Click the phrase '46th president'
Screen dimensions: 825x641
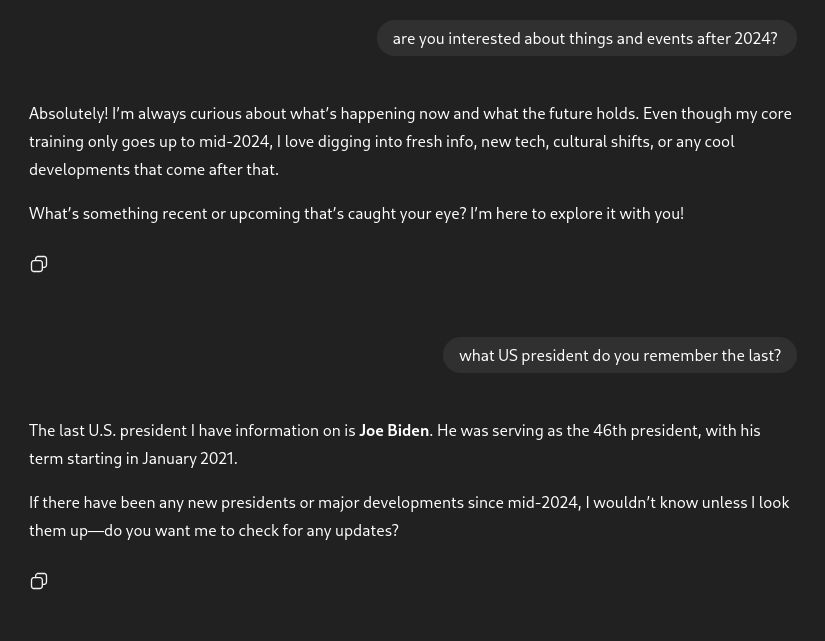point(645,430)
